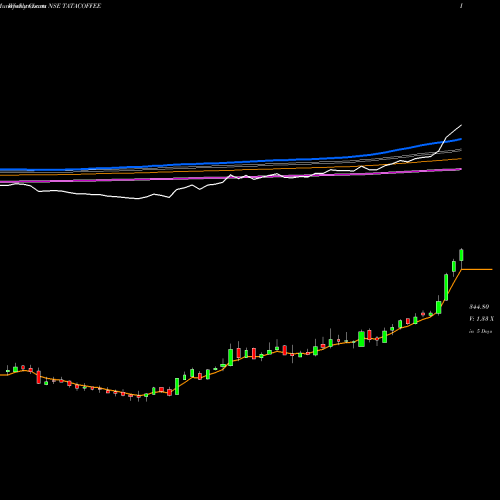Image resolution: width=500 pixels, height=500 pixels.
Task: Click the NSE TATACOFFEE chart title
Action: point(74,6)
